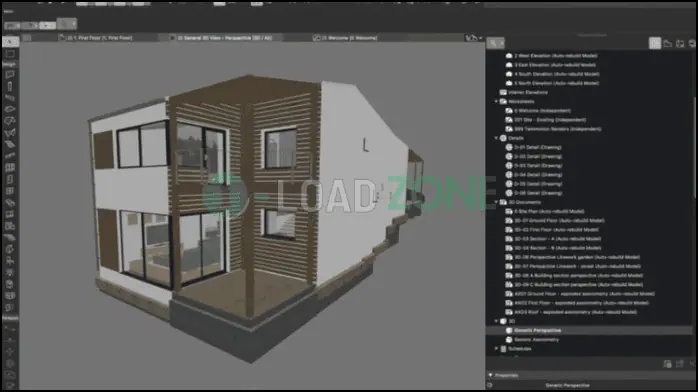Viewport: 698px width, 392px height.
Task: Open the Project Map view in Navigator
Action: pos(655,43)
